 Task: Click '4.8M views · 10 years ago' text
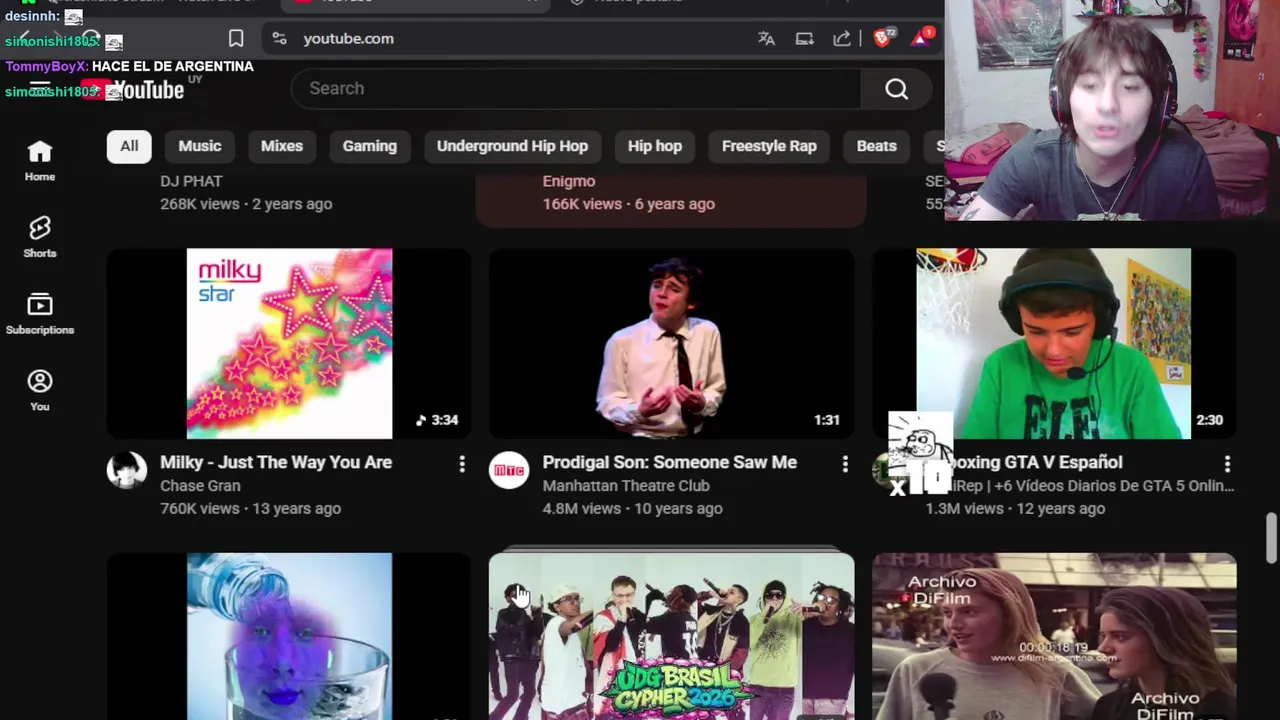click(632, 509)
